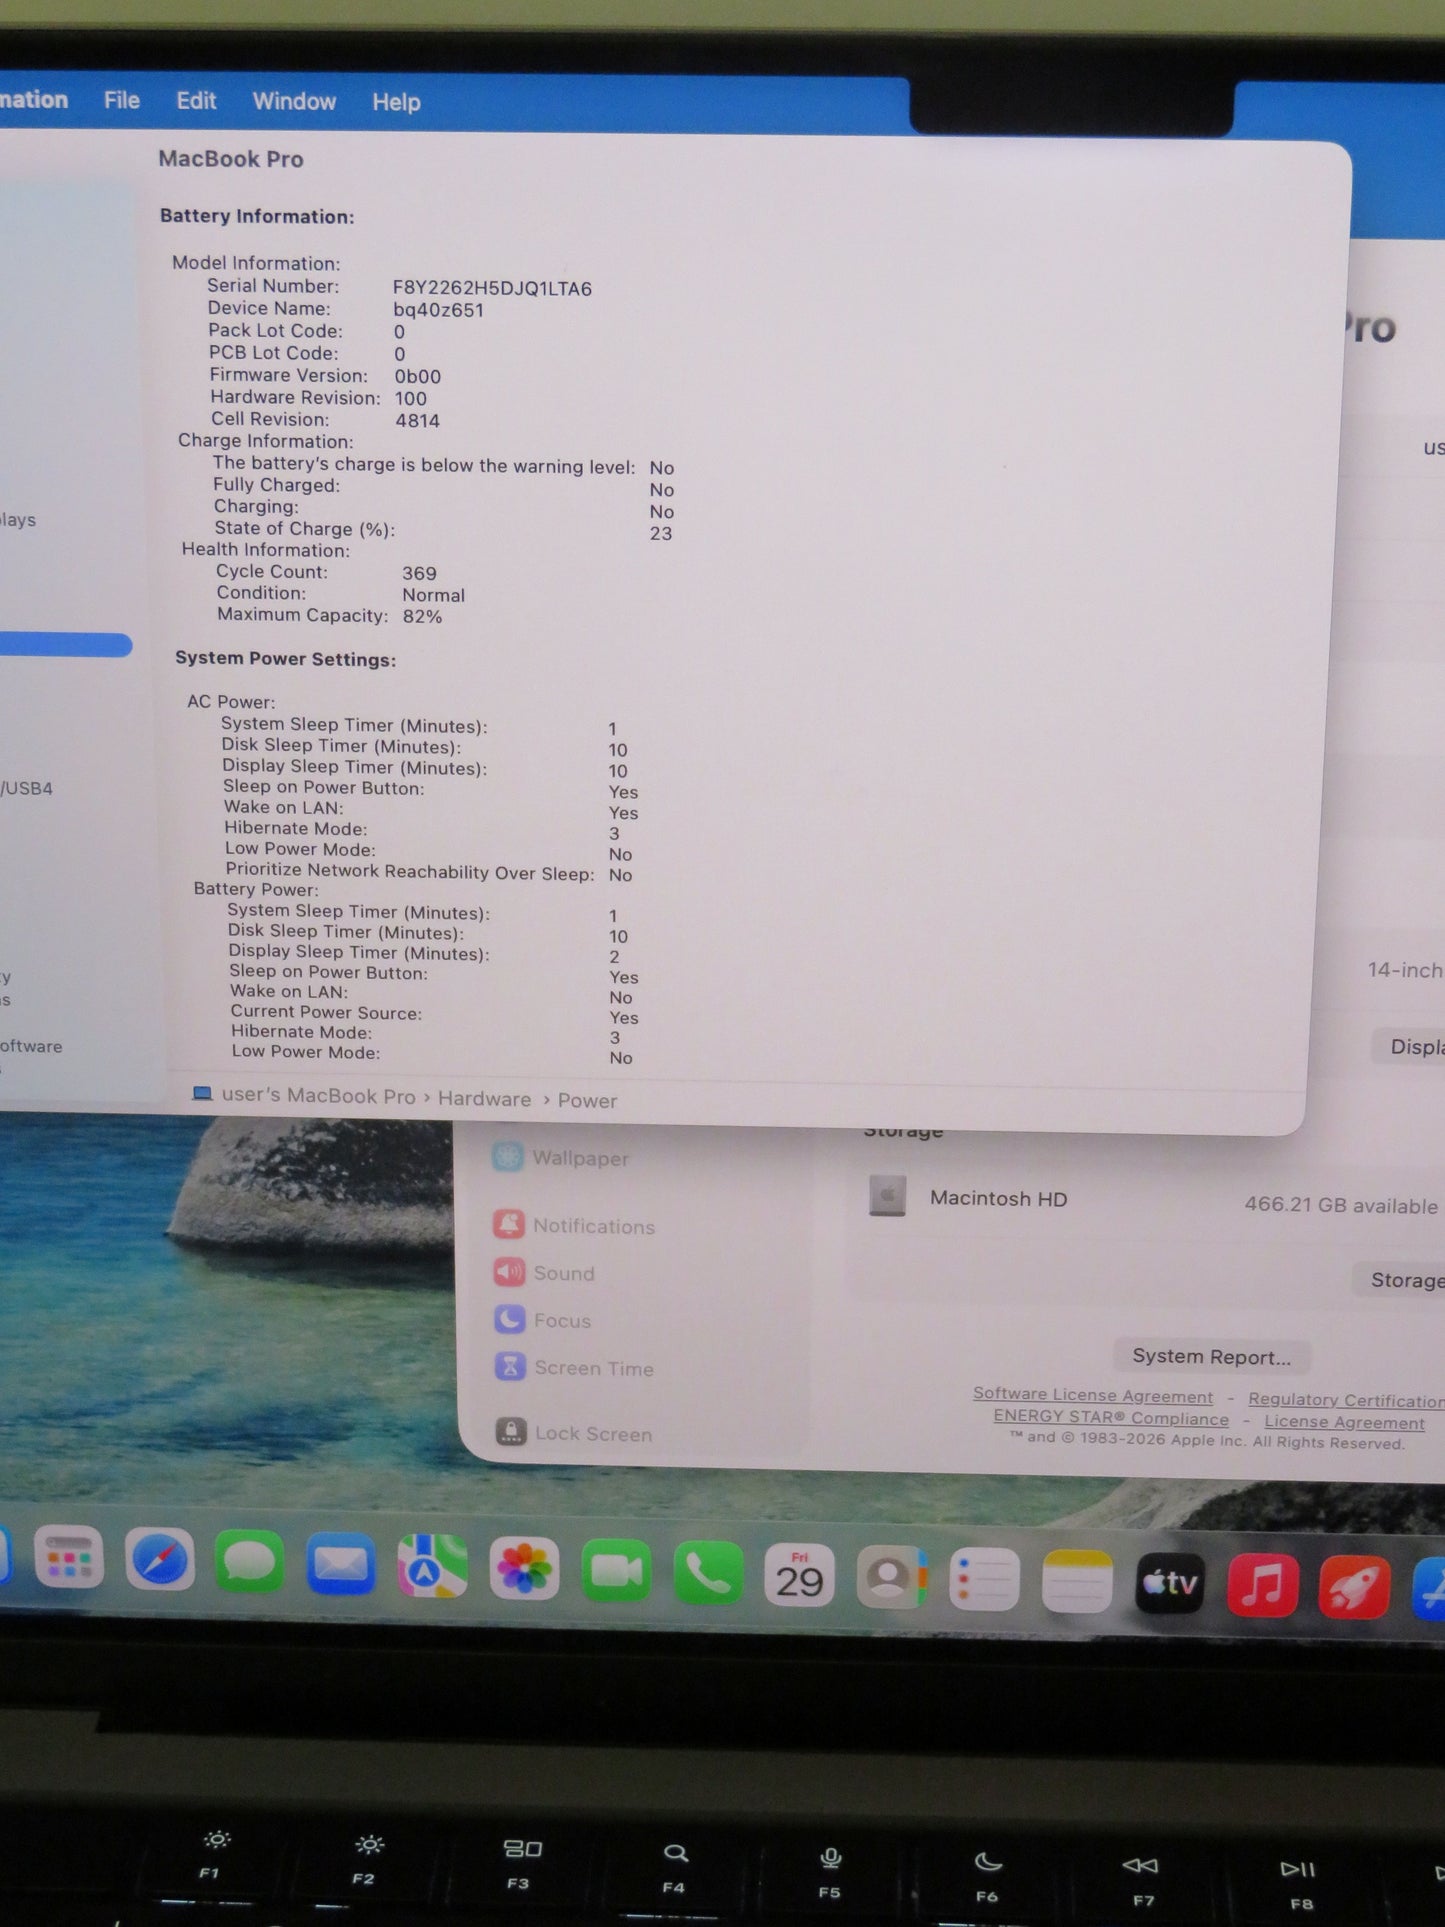Click the System Power Settings: heading
This screenshot has height=1927, width=1445.
(x=285, y=658)
